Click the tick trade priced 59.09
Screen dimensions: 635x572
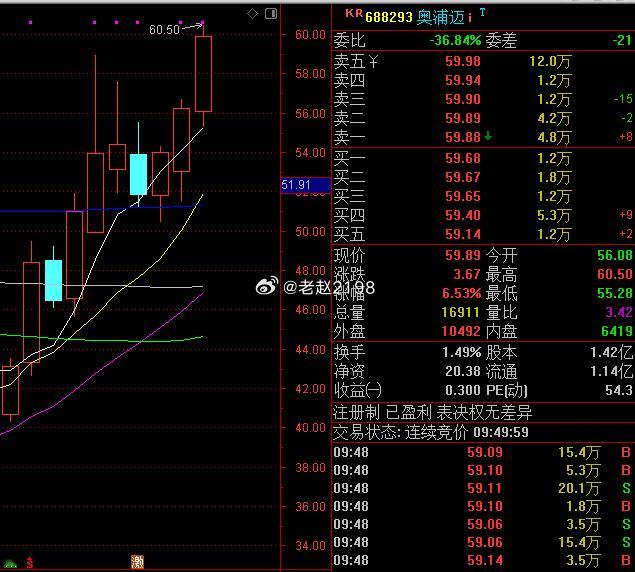484,452
